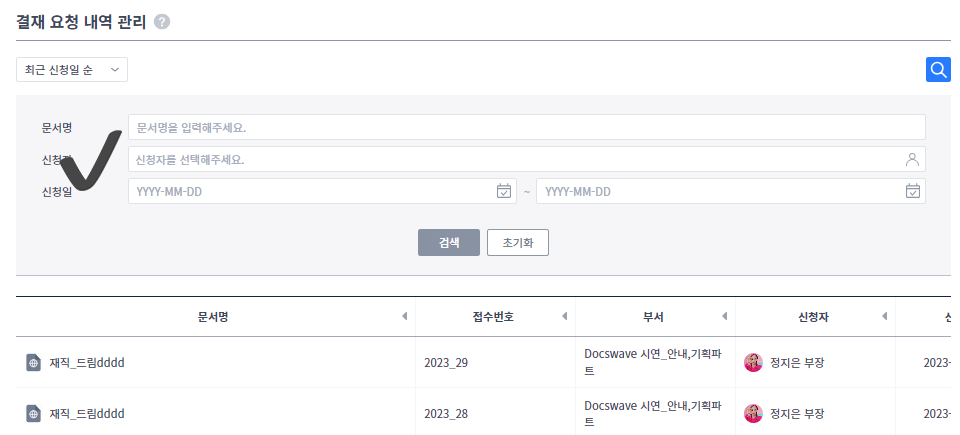Click document icon of row 2023_28
Viewport: 960px width, 435px height.
[x=33, y=414]
